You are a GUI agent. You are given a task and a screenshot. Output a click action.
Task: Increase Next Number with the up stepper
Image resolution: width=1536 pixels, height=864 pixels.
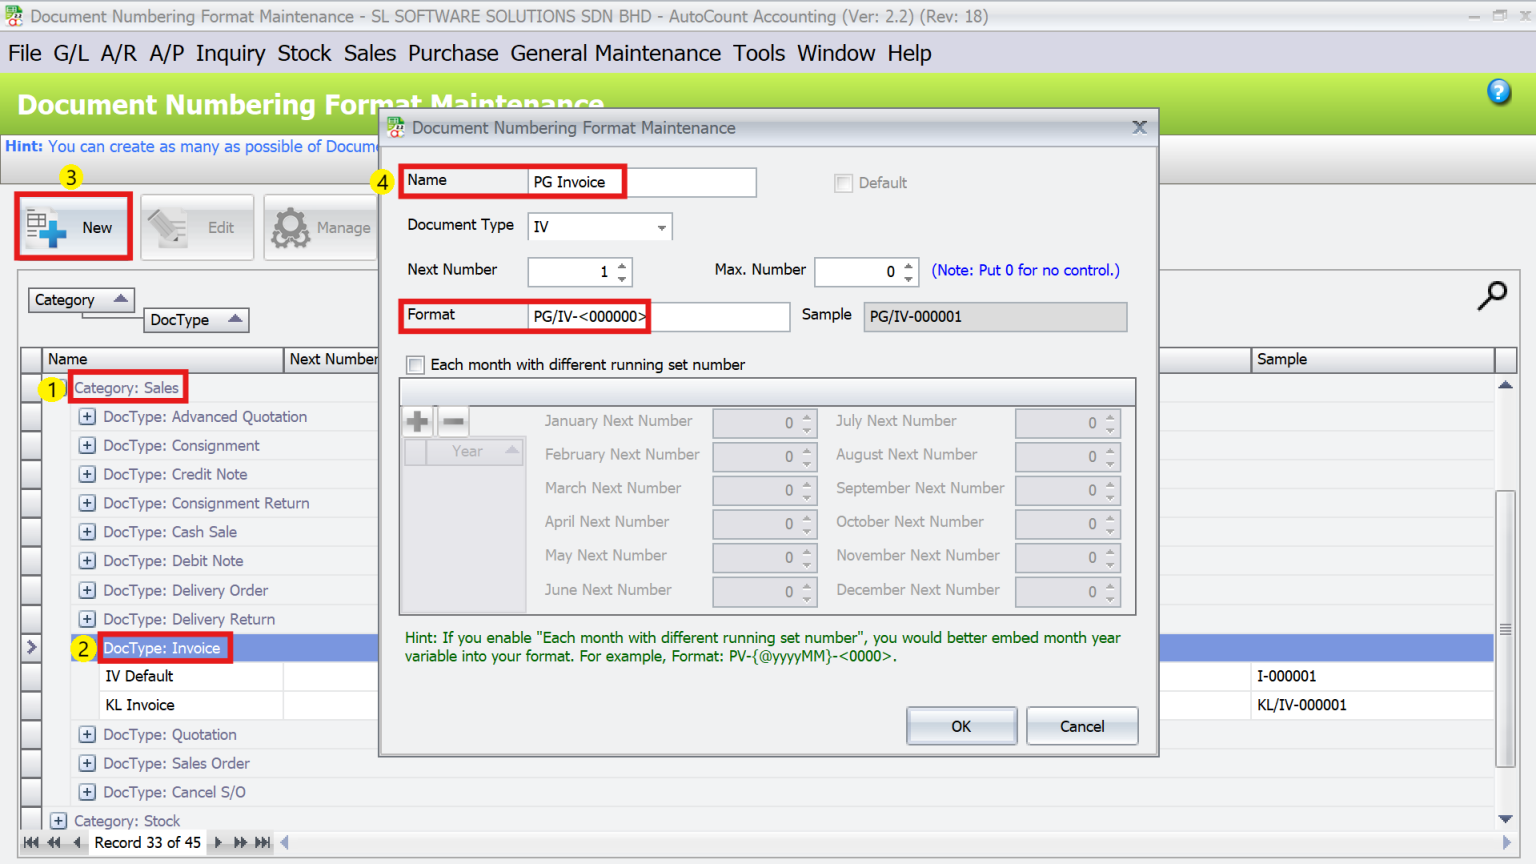(x=621, y=266)
